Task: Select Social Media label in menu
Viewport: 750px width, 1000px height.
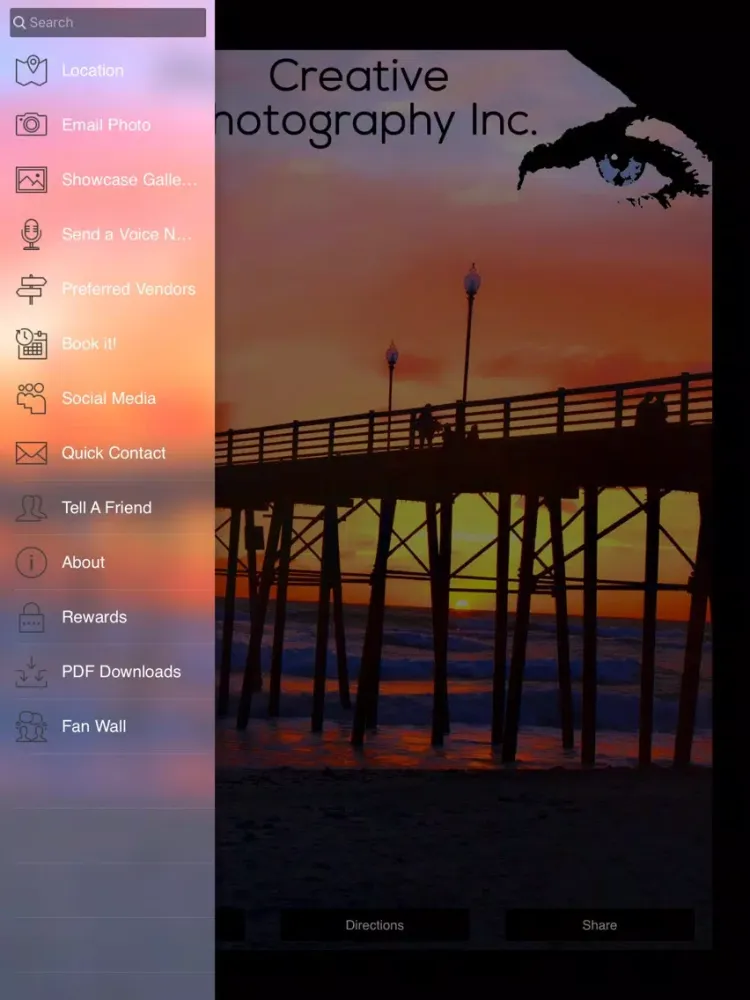Action: [108, 398]
